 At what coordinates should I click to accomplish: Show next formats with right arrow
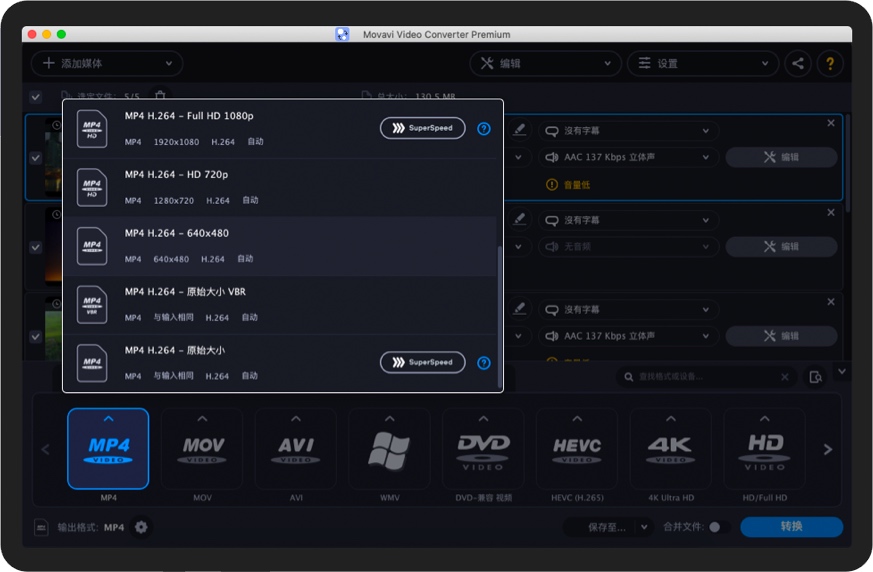828,449
